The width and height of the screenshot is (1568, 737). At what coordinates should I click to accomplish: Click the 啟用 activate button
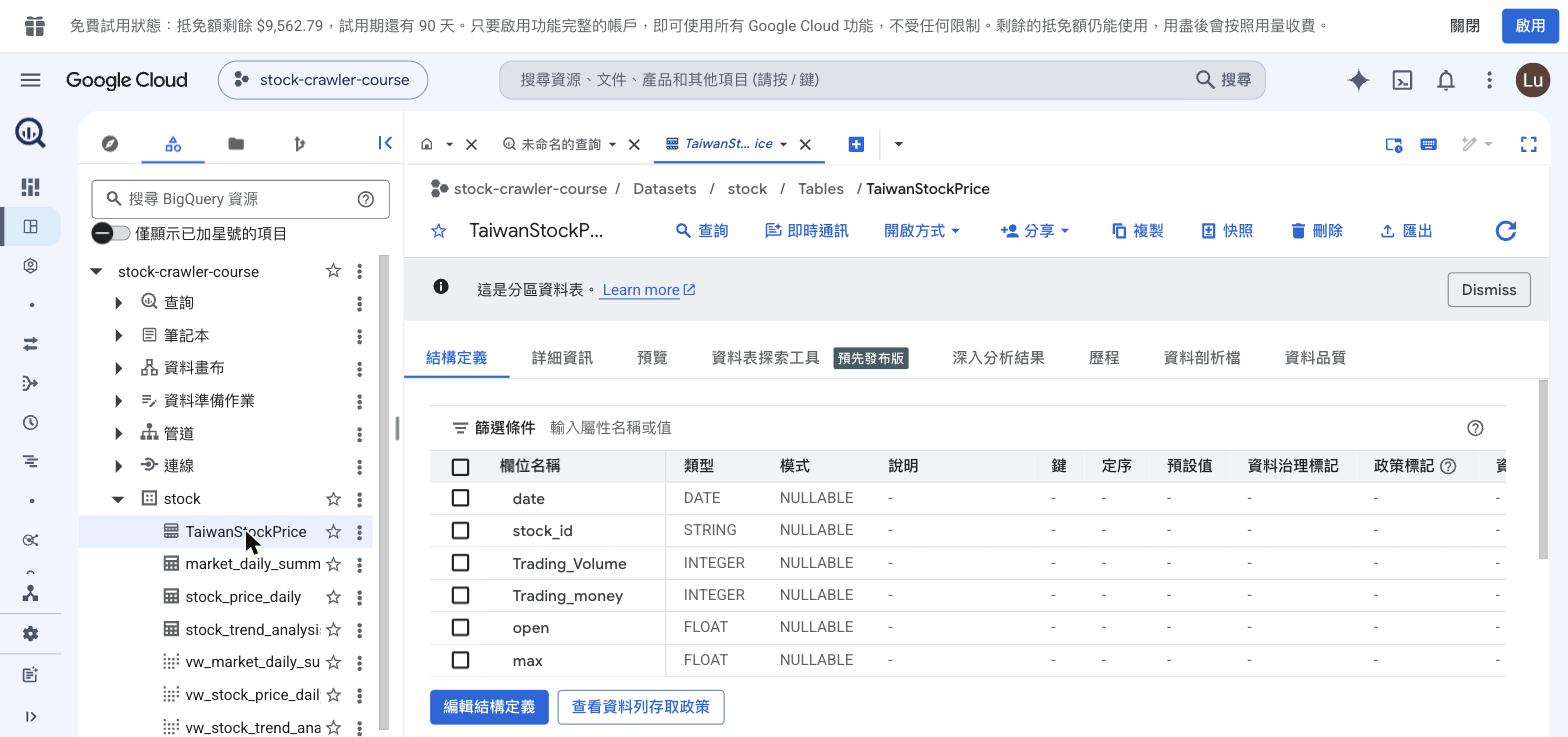1530,26
